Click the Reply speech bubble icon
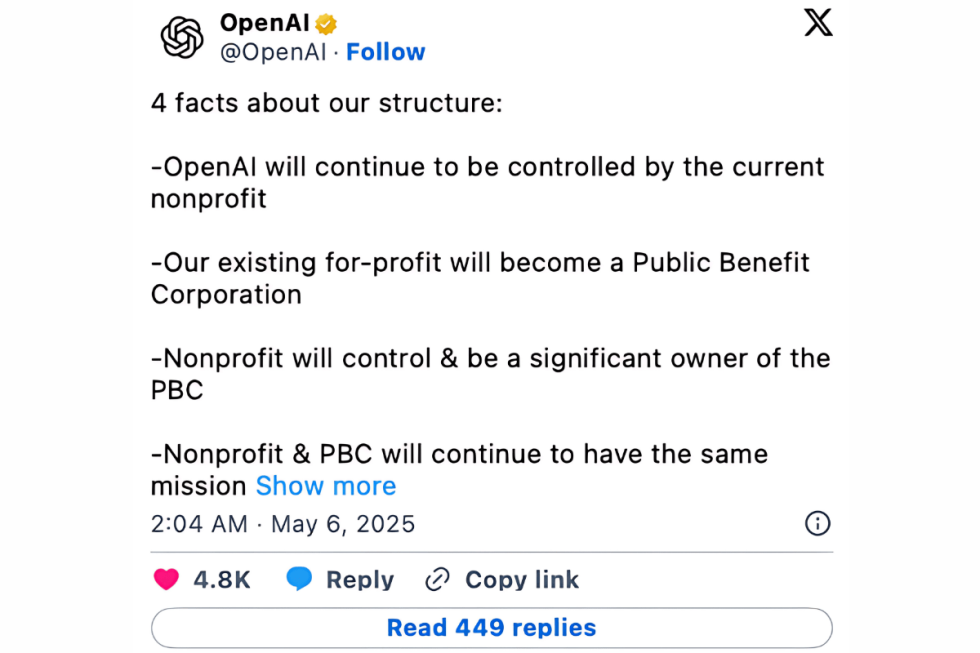The image size is (980, 653). click(x=299, y=579)
